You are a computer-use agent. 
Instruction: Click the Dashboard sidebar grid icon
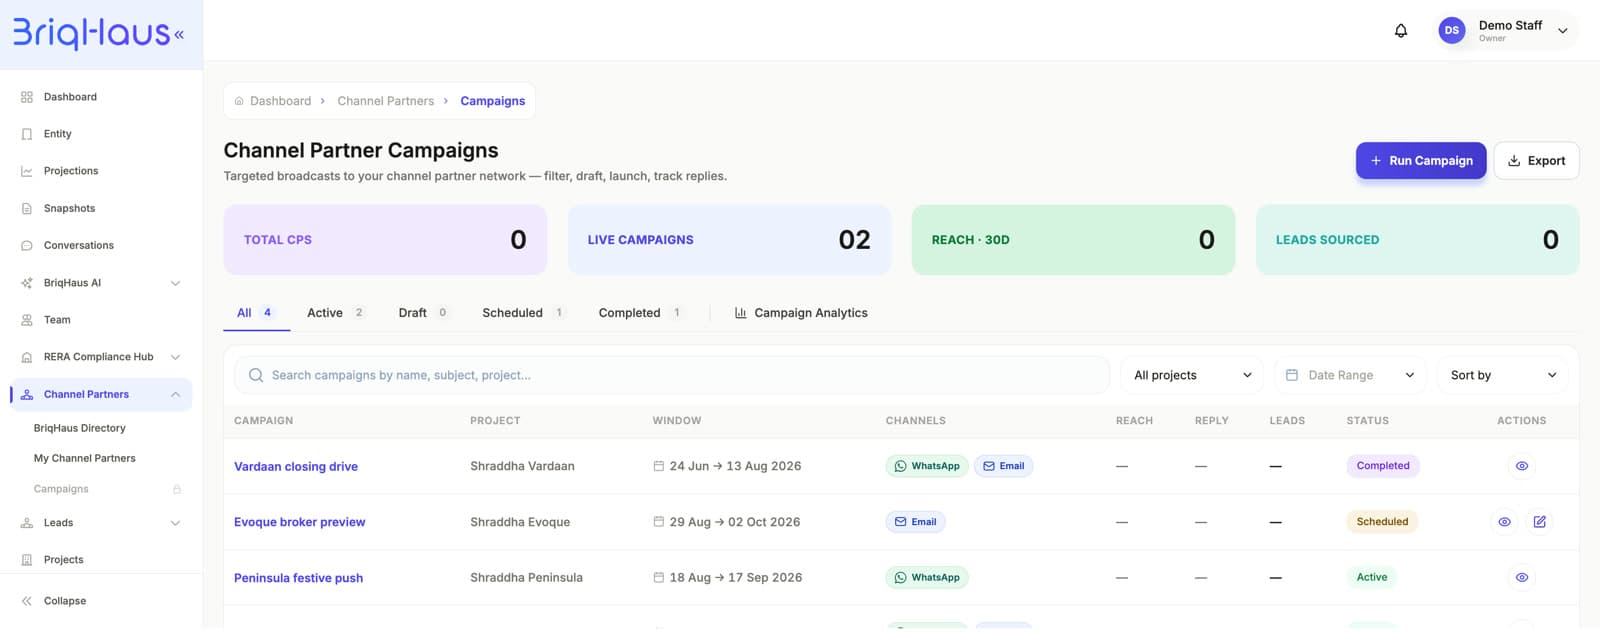click(x=27, y=97)
